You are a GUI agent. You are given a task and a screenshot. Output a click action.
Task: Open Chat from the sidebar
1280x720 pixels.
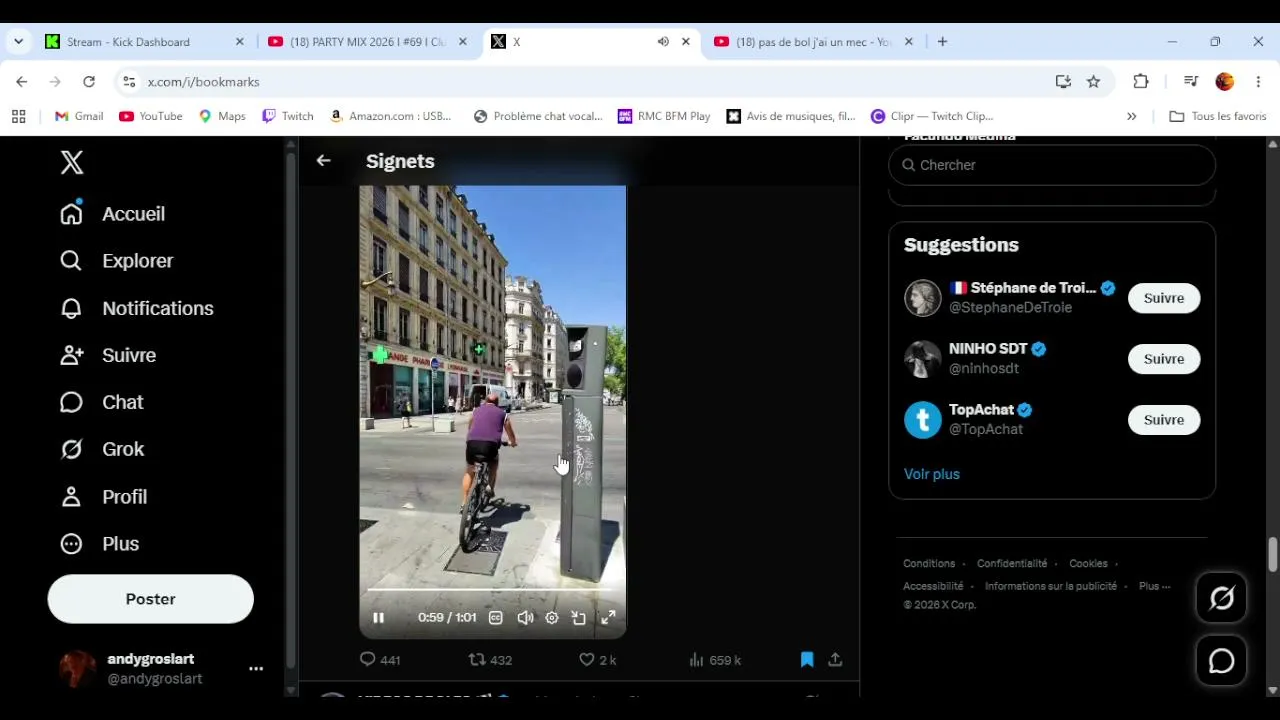pyautogui.click(x=101, y=402)
